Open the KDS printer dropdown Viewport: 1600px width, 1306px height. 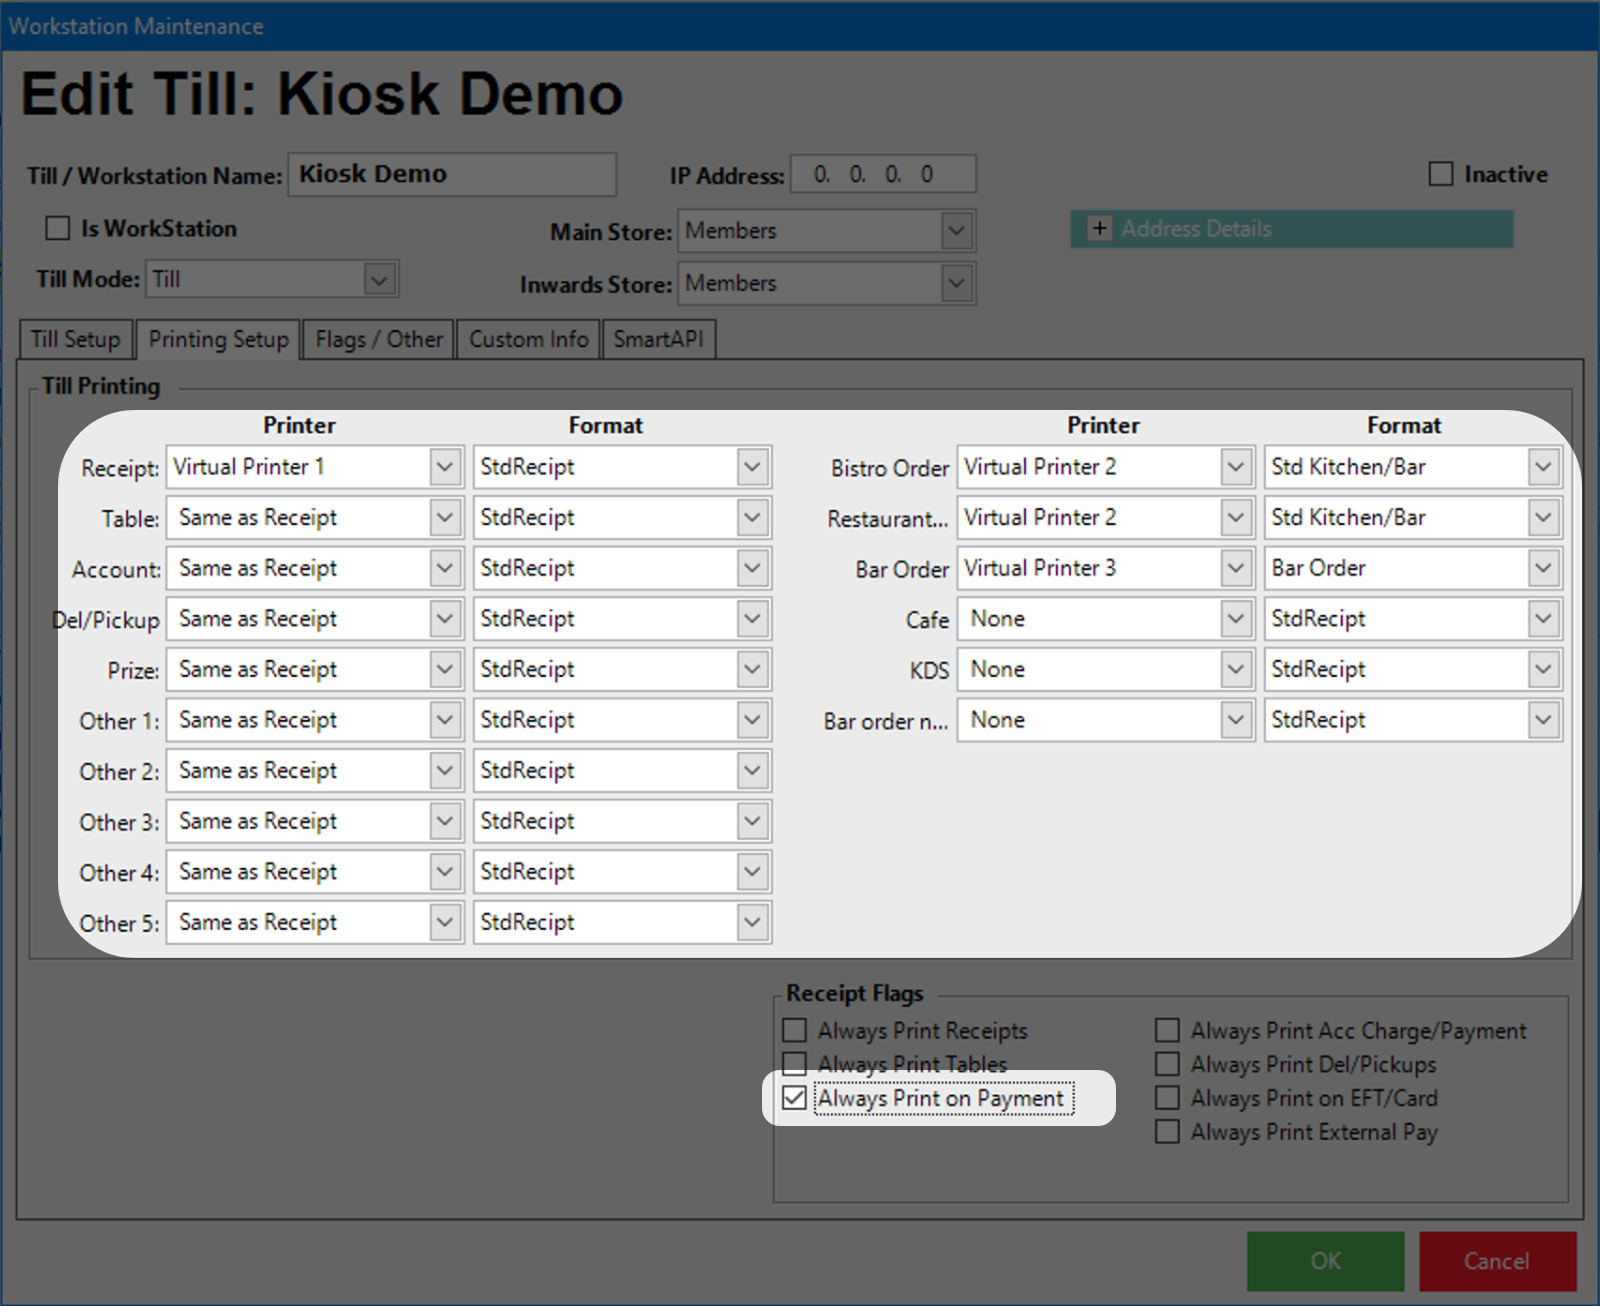(1236, 669)
